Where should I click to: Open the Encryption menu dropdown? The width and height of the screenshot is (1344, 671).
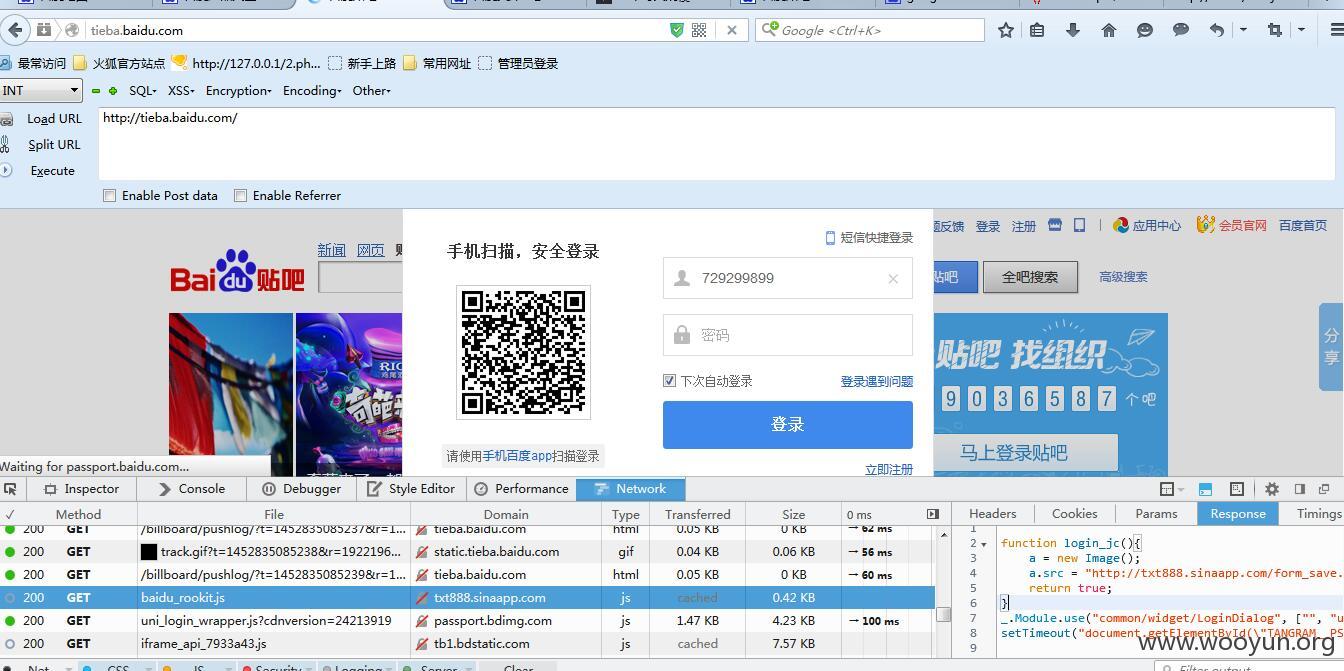click(238, 91)
